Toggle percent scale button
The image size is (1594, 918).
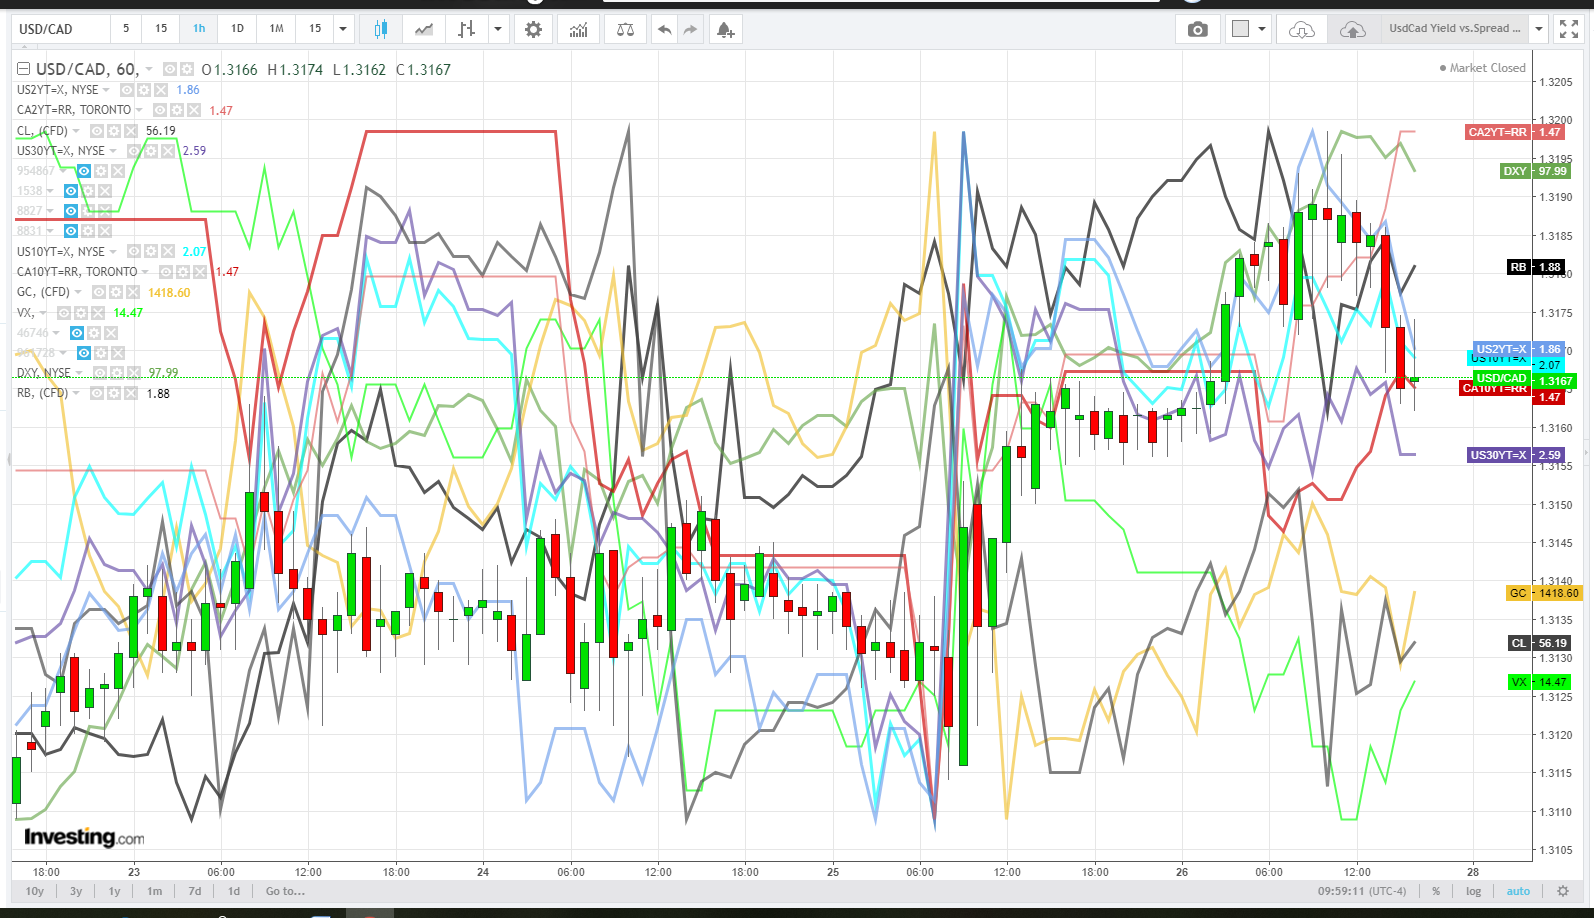click(1436, 891)
